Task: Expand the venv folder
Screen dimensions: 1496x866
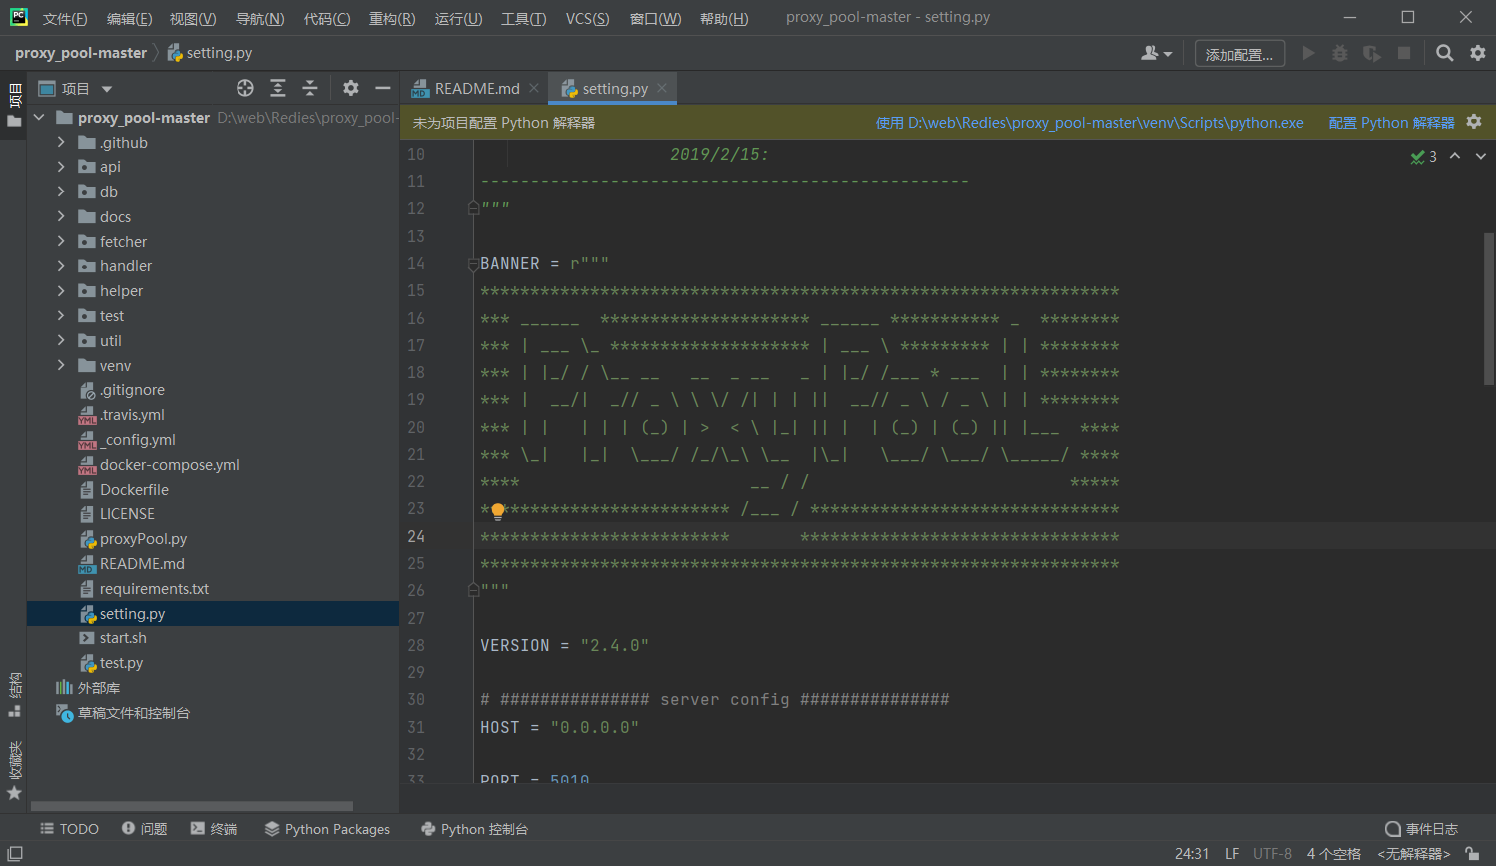Action: [61, 365]
